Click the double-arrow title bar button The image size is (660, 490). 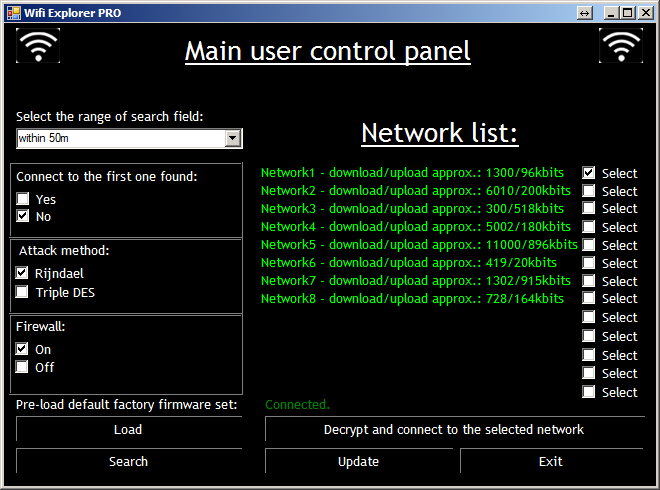(585, 13)
